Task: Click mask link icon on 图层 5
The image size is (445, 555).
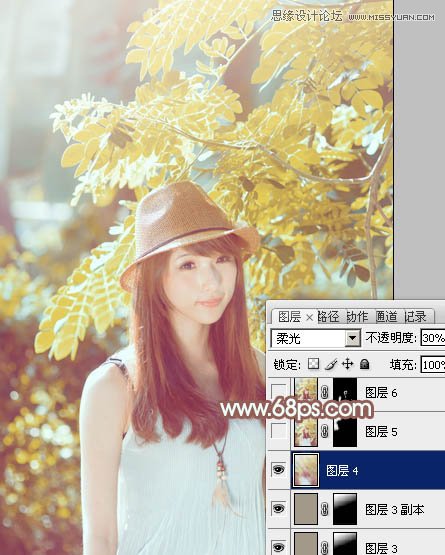Action: [325, 431]
